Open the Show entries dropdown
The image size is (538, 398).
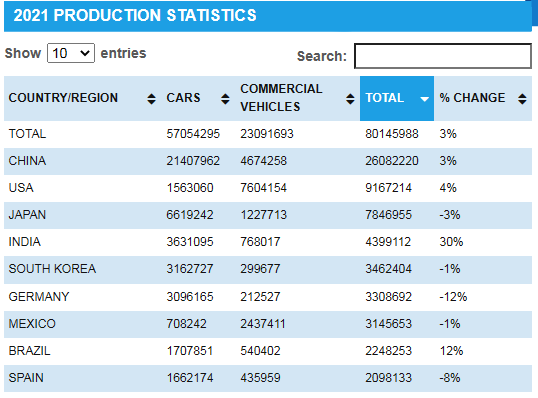coord(71,53)
